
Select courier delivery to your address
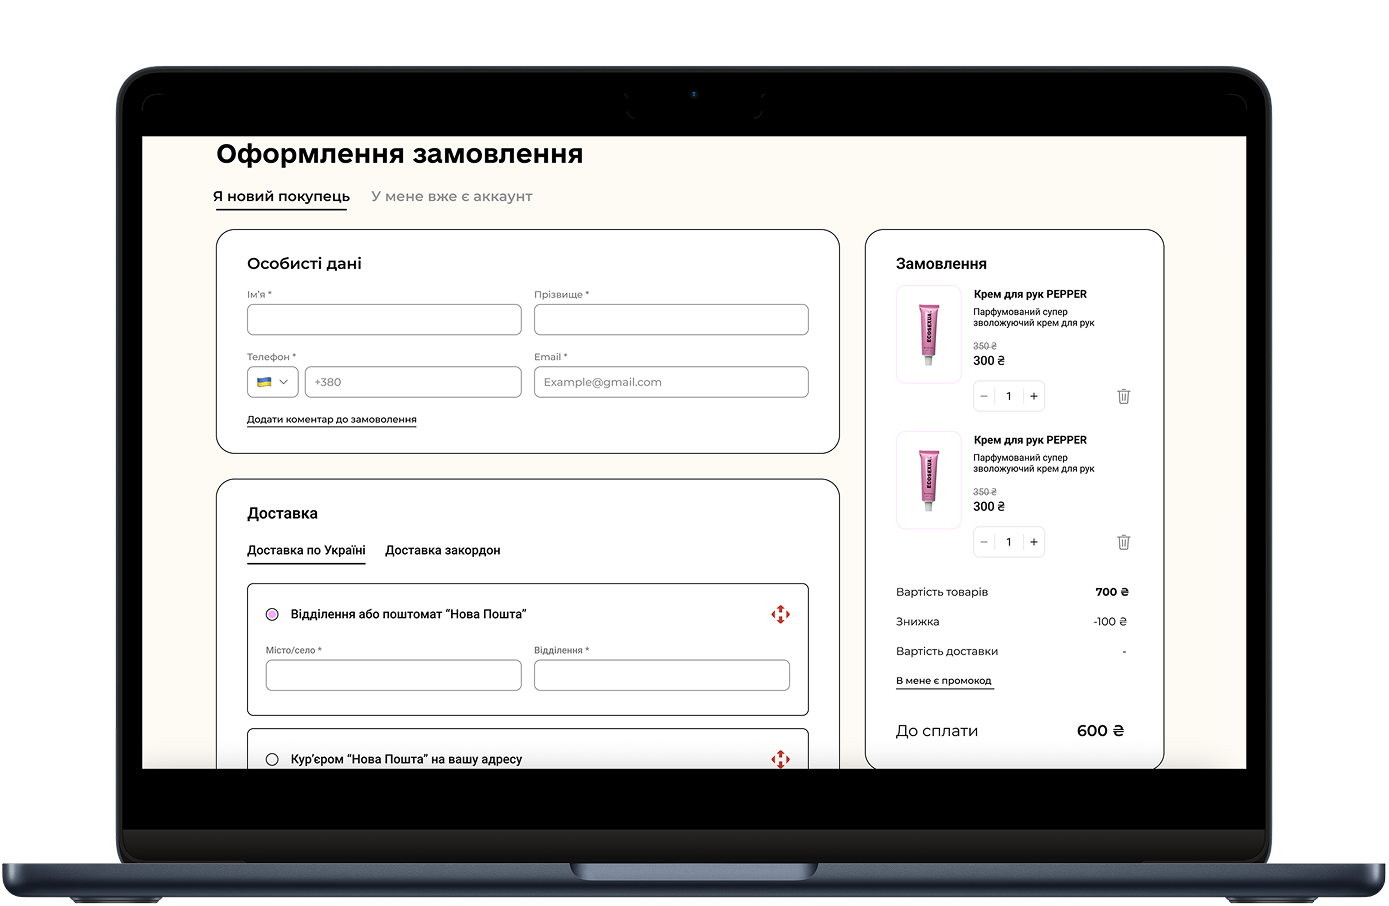point(272,759)
